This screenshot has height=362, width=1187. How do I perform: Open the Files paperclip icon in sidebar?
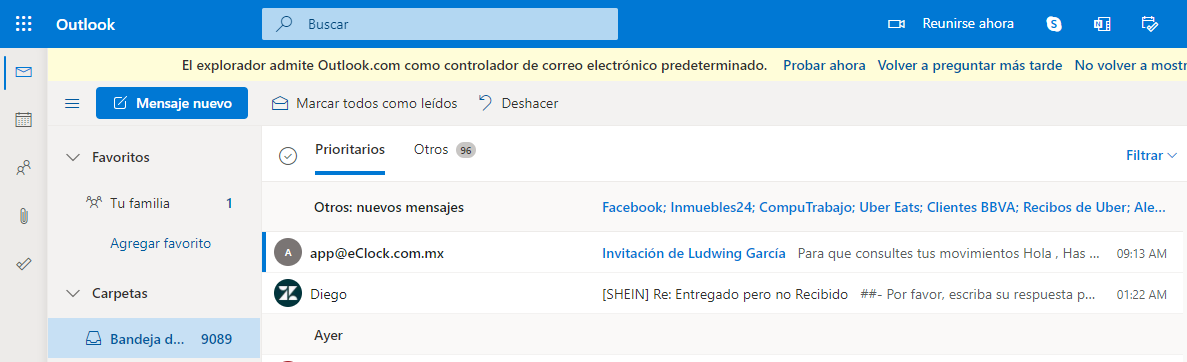(x=23, y=216)
